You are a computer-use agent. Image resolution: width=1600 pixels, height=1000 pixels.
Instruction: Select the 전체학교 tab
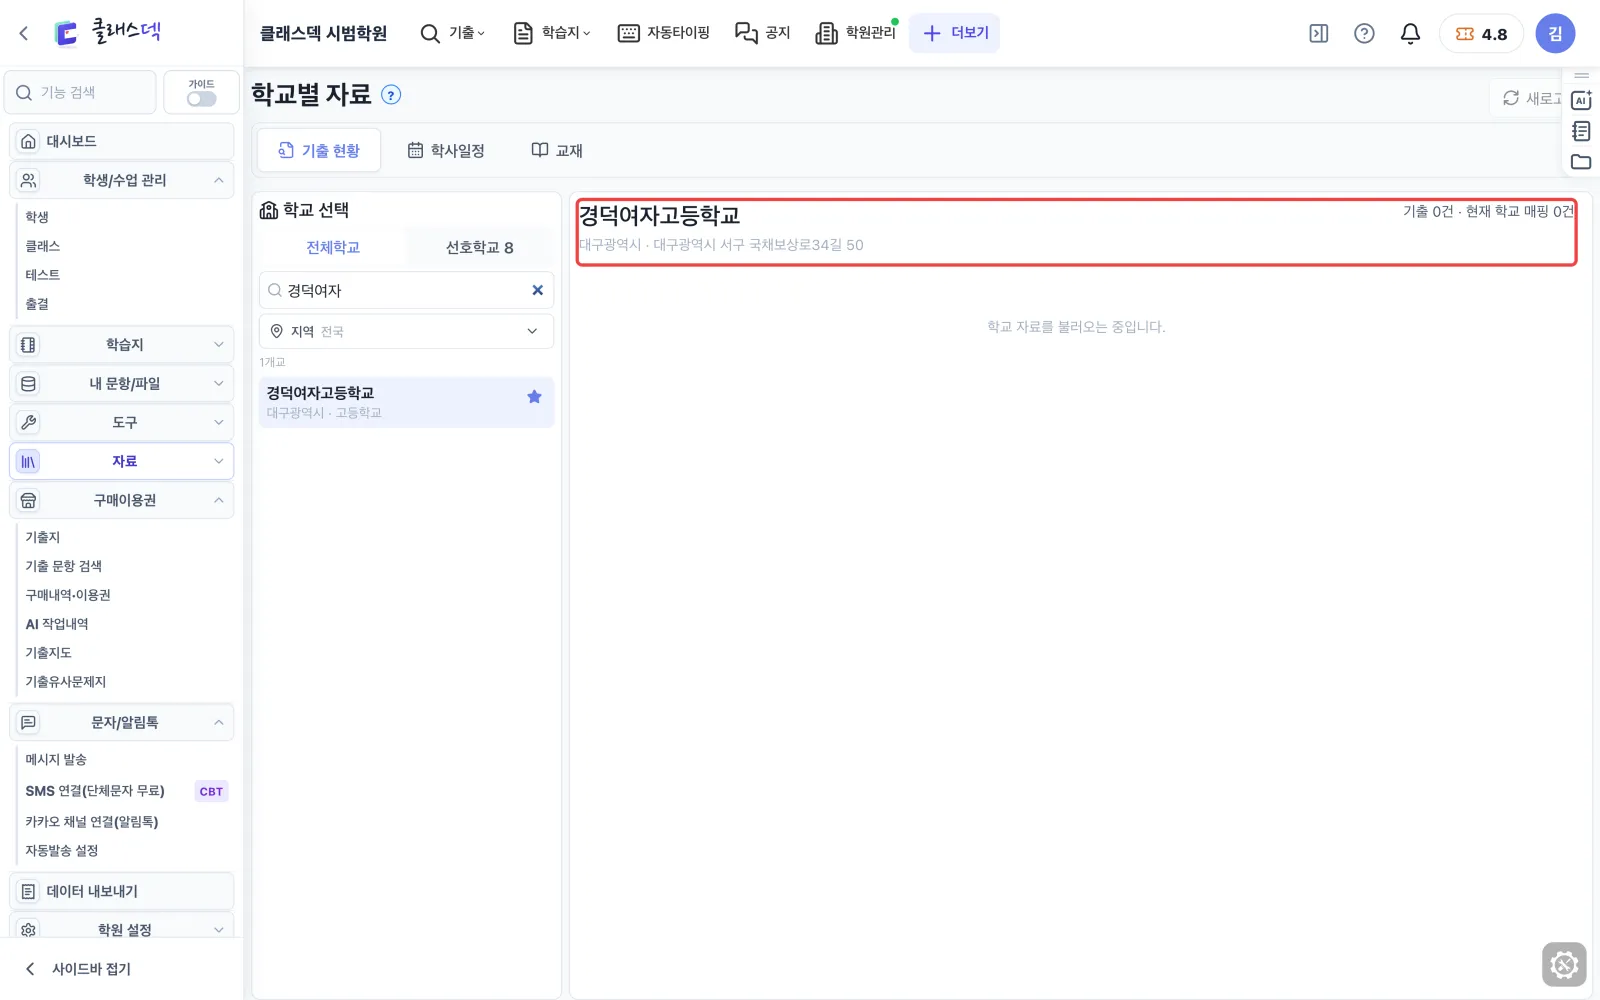pyautogui.click(x=333, y=247)
